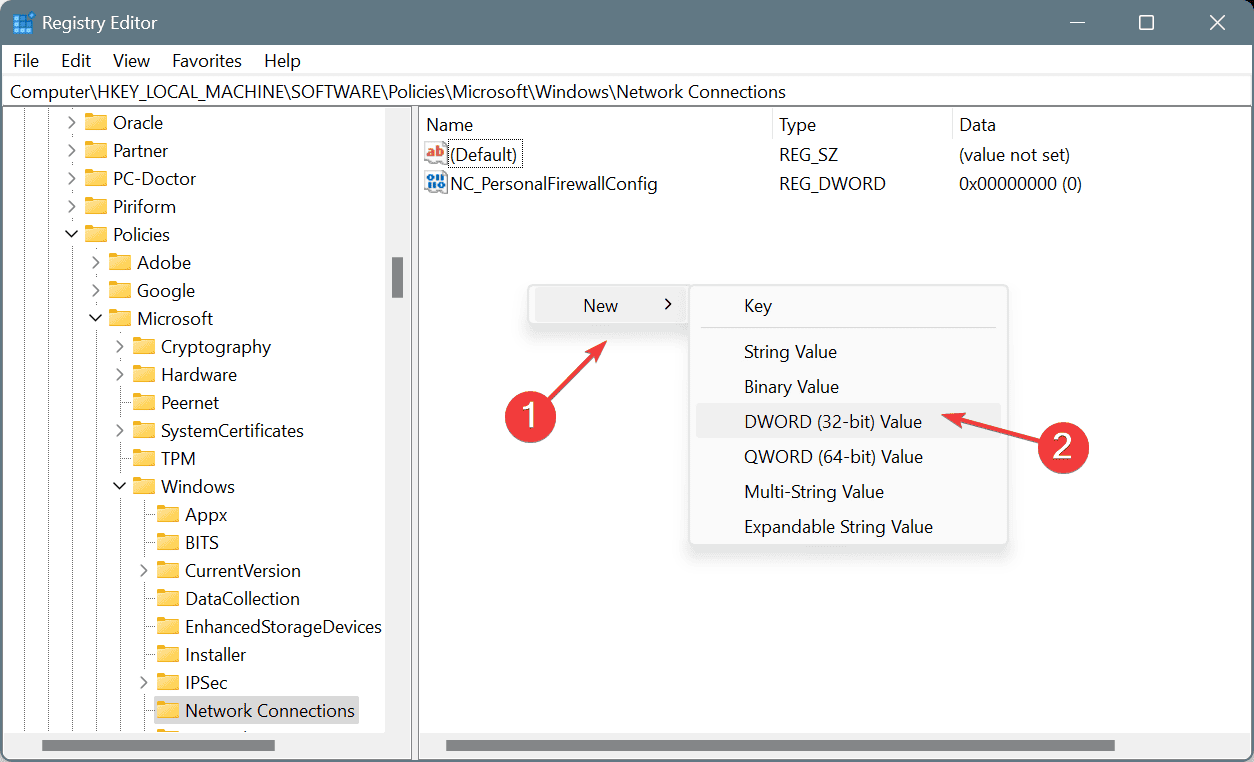Click the Partner folder icon

click(96, 150)
